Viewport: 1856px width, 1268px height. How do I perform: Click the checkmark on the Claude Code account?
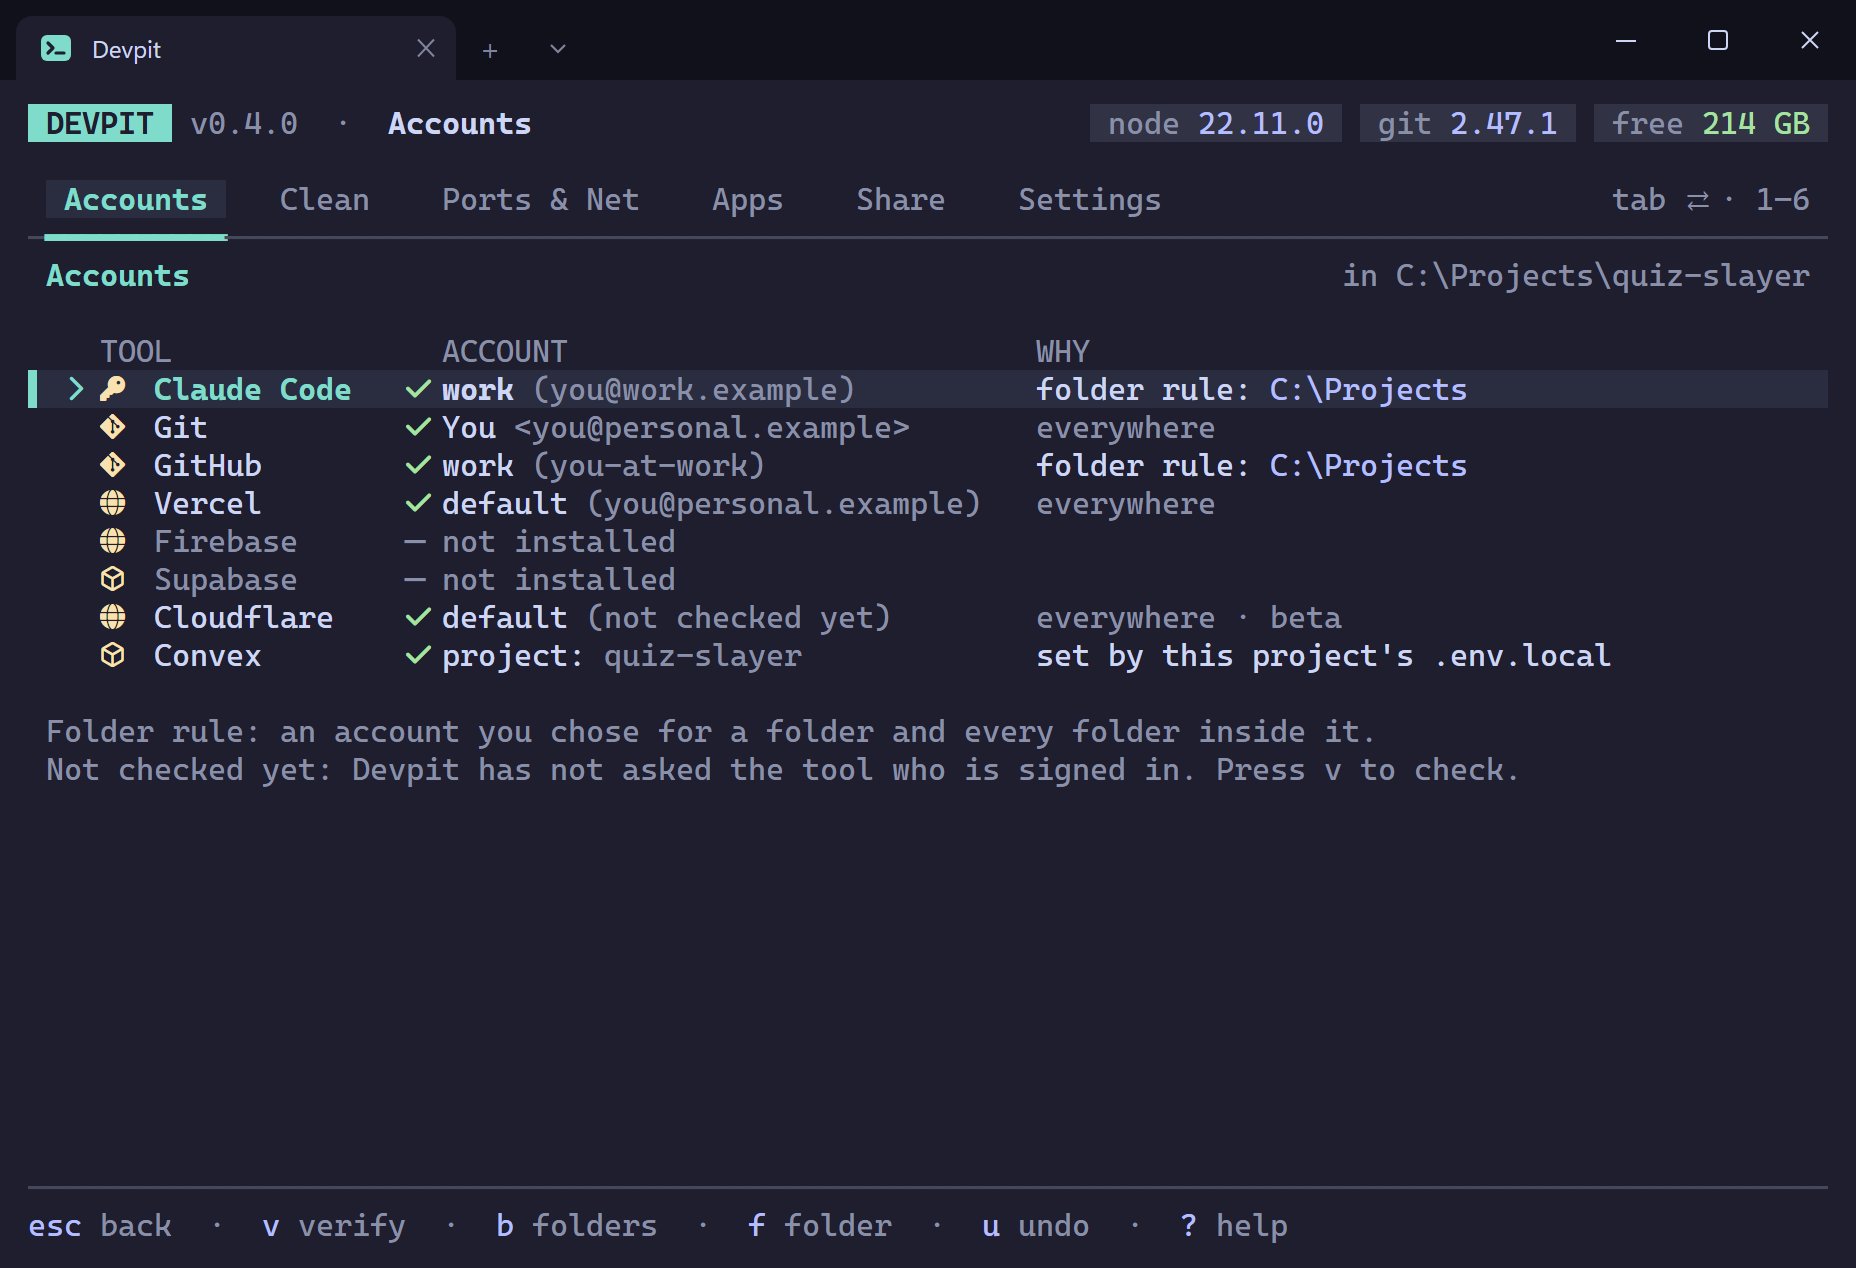(418, 389)
